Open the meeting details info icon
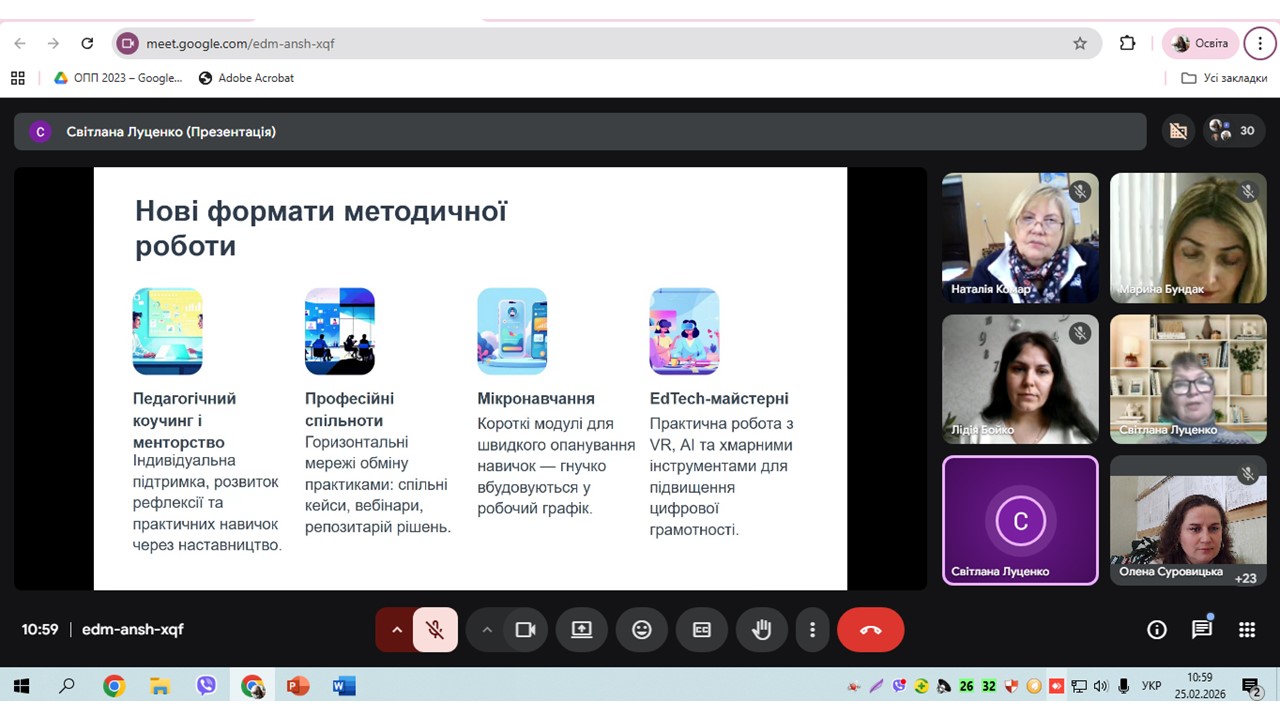This screenshot has height=720, width=1280. tap(1157, 630)
